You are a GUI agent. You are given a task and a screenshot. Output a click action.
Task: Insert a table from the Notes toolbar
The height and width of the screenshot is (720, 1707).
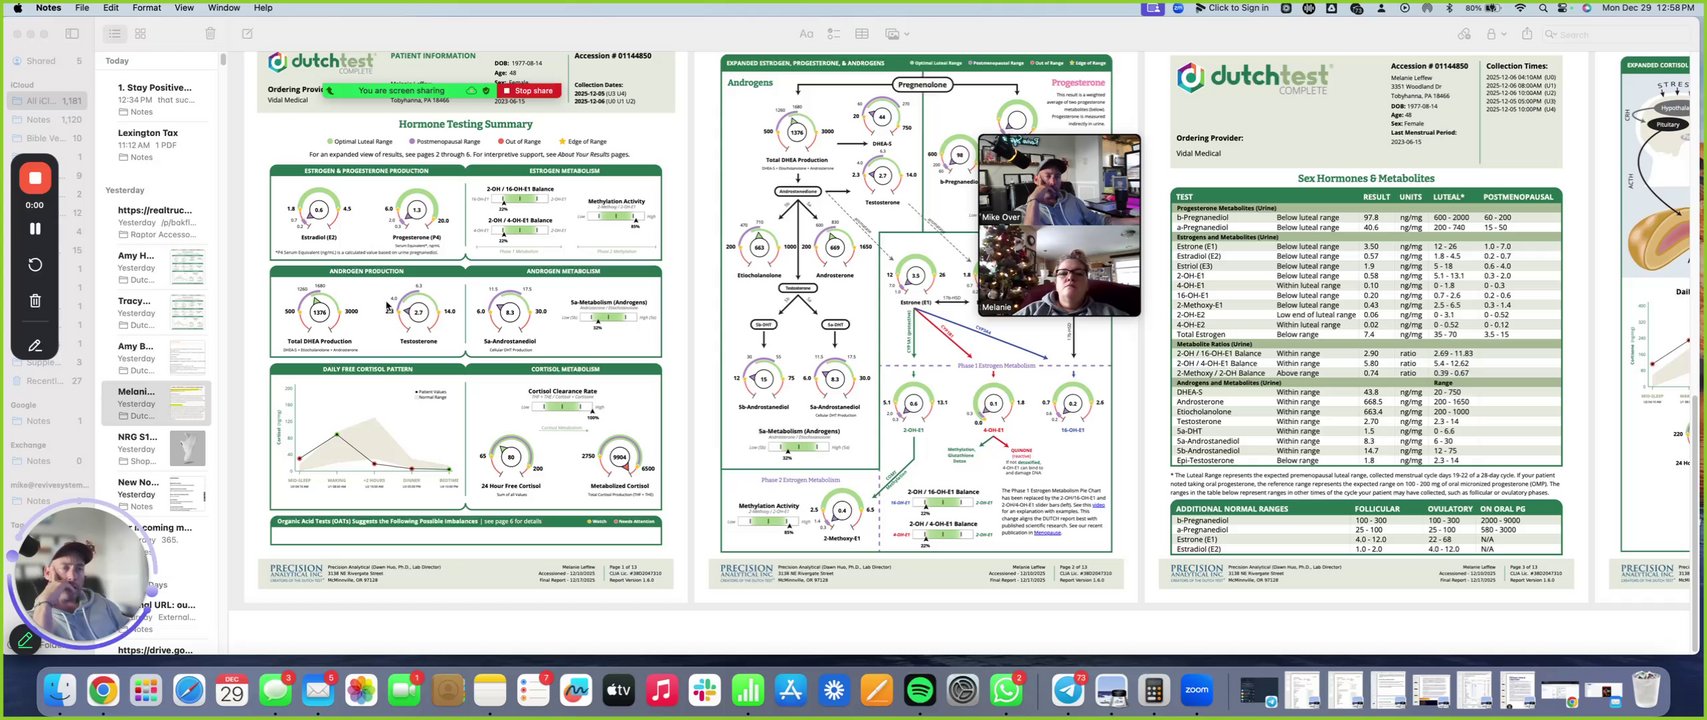862,34
